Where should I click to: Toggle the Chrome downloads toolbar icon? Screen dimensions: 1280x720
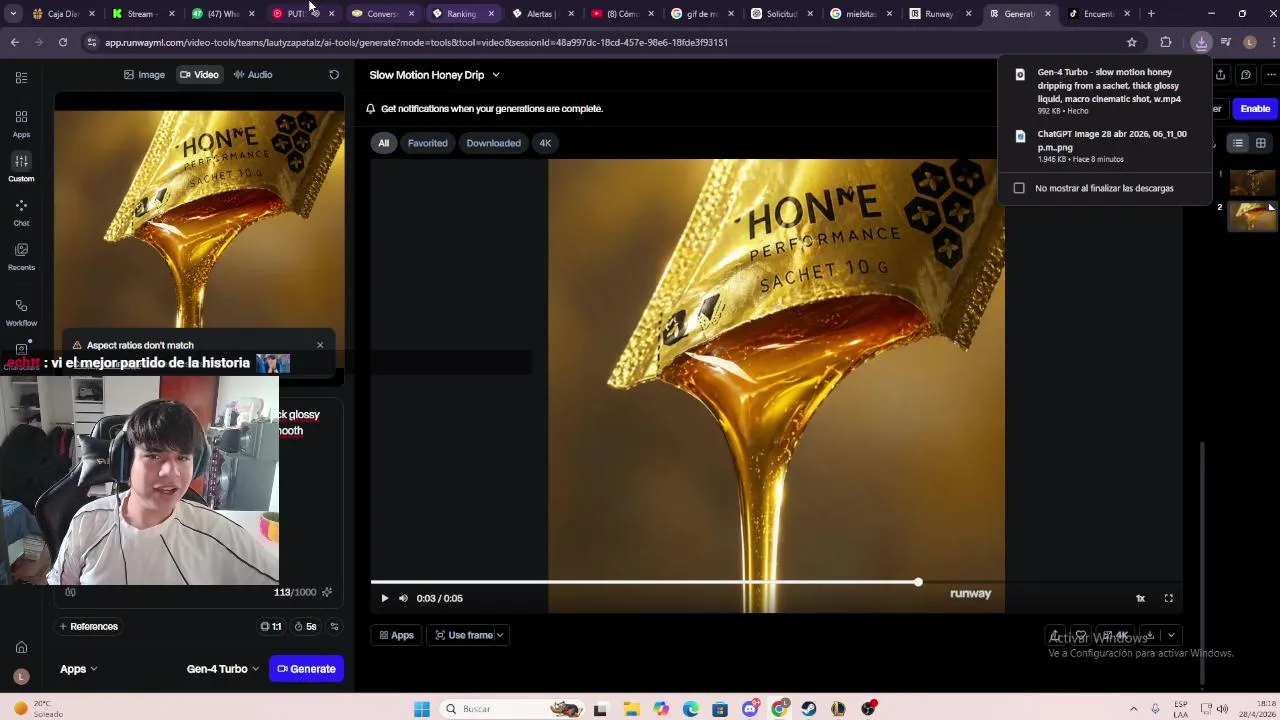[x=1201, y=42]
